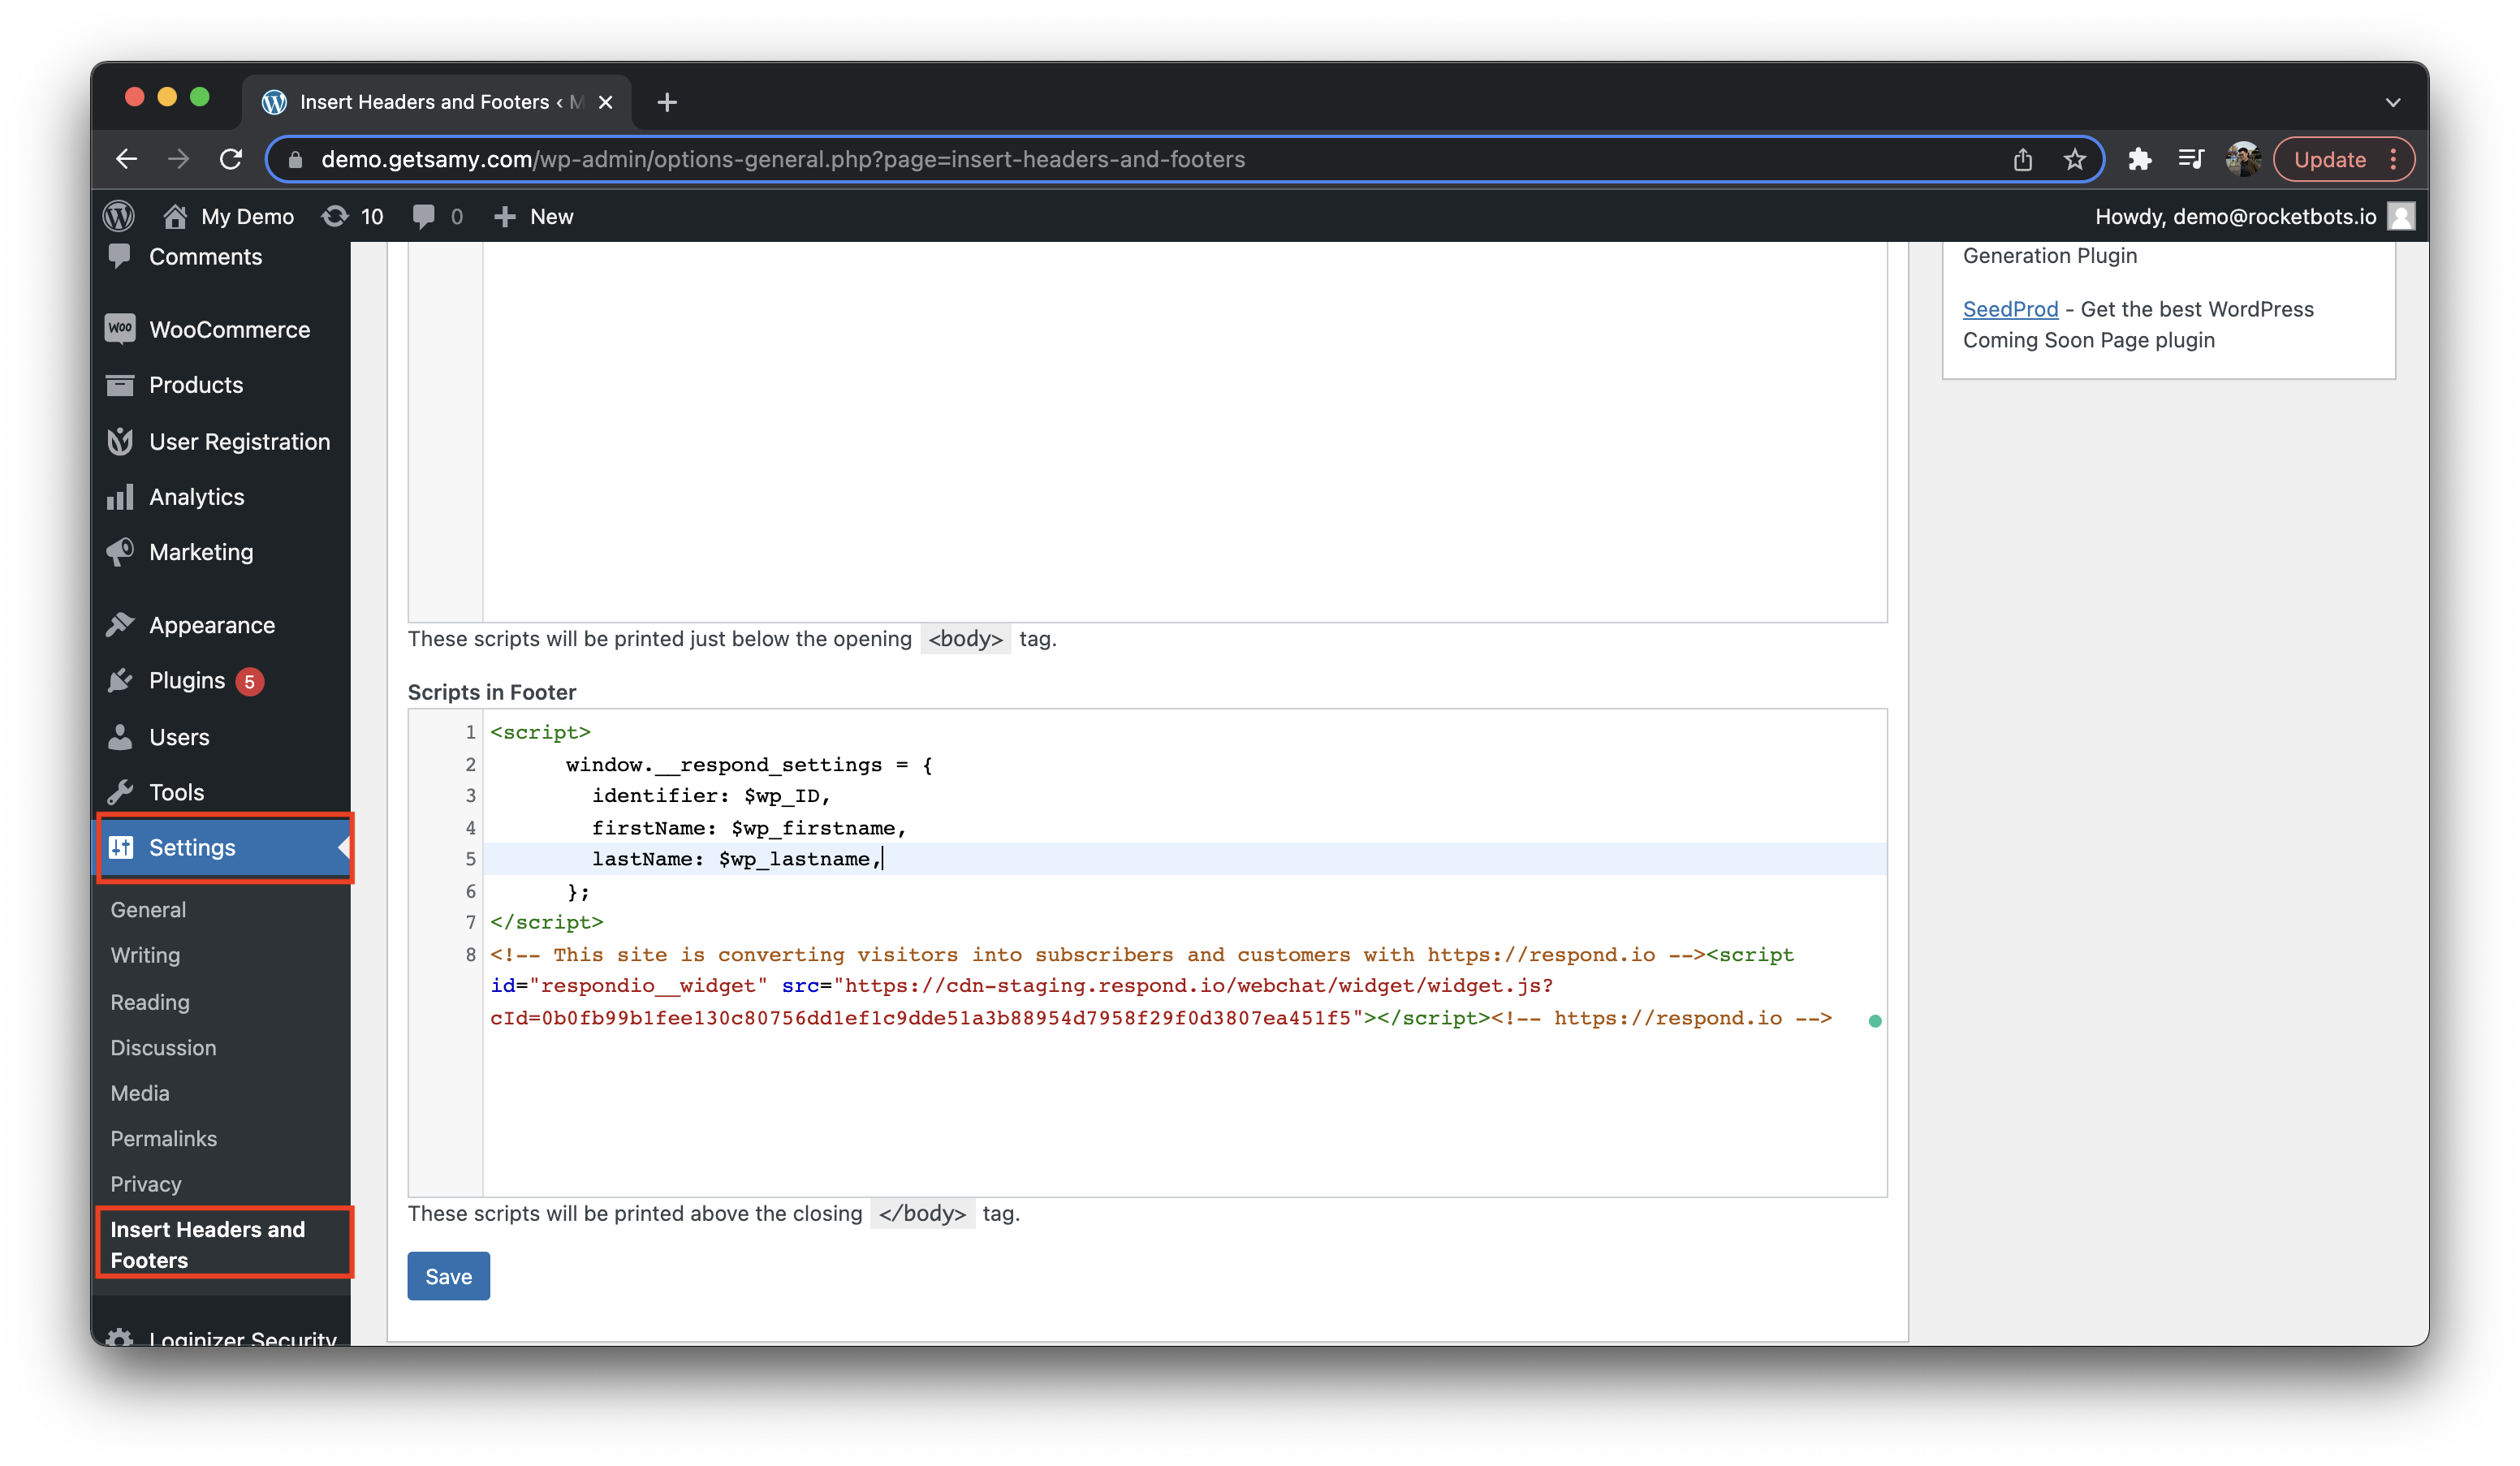Click the Appearance sidebar icon
The height and width of the screenshot is (1466, 2520).
(x=119, y=623)
